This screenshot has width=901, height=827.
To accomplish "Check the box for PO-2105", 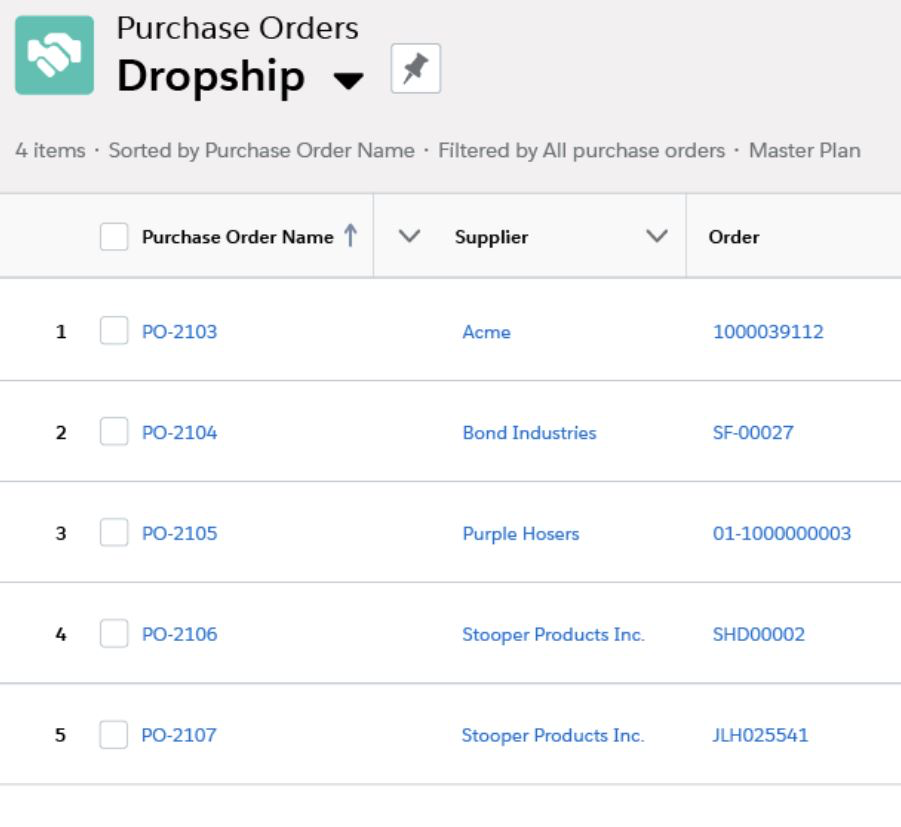I will click(x=114, y=532).
